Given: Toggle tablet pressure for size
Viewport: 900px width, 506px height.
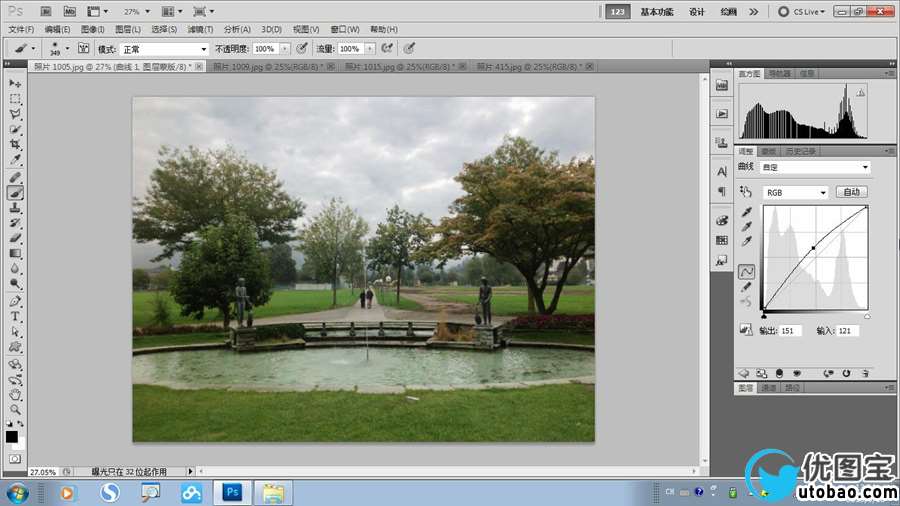Looking at the screenshot, I should click(x=409, y=49).
